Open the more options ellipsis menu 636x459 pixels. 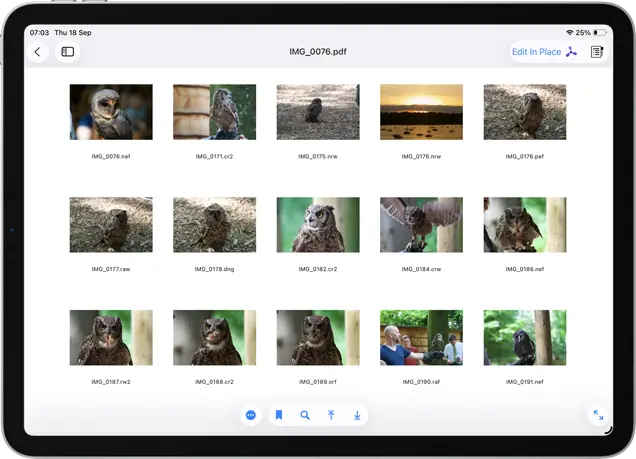pyautogui.click(x=251, y=415)
